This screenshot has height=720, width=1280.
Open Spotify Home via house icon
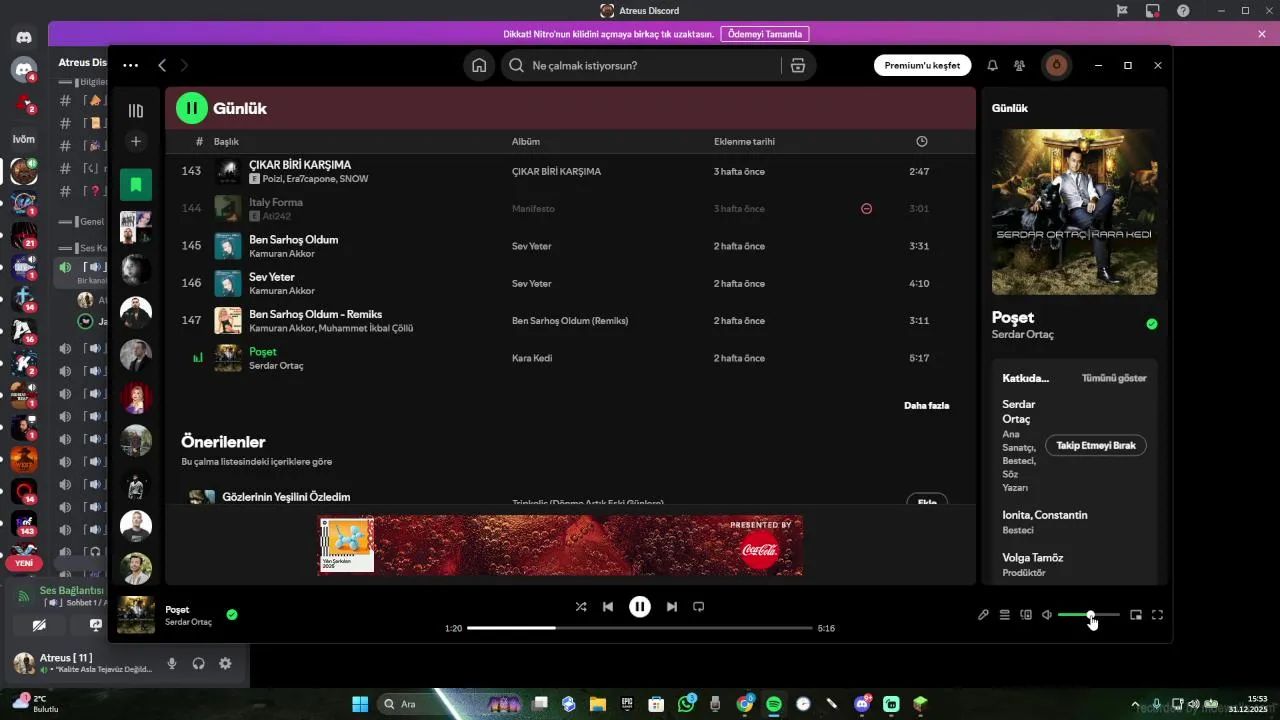[x=479, y=65]
